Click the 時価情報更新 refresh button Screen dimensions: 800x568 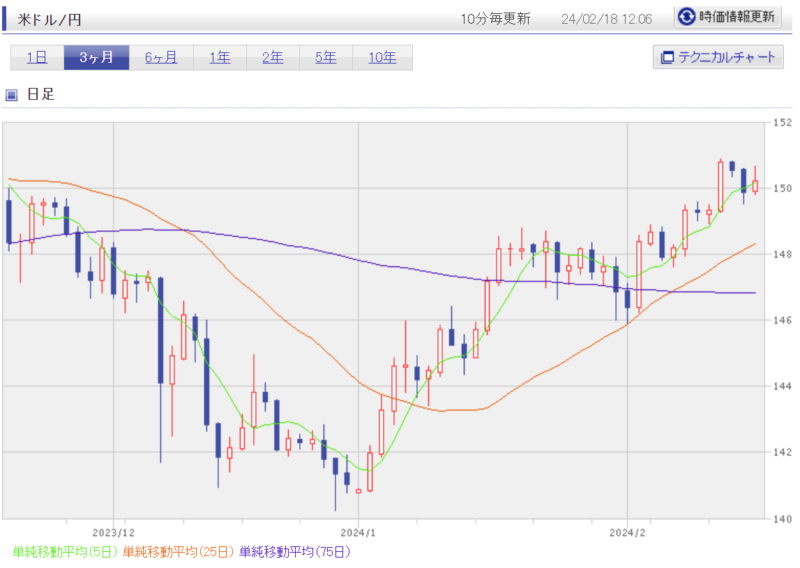click(x=728, y=17)
